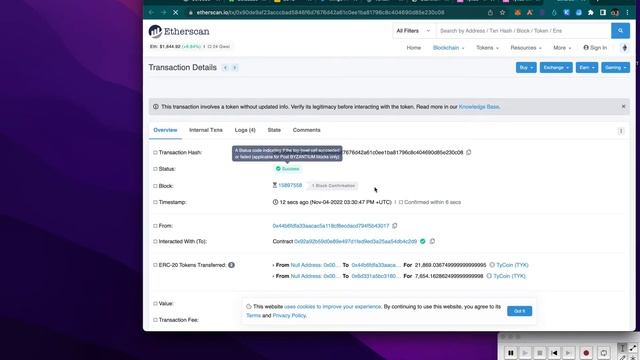
Task: Open the Gaming dropdown button
Action: point(616,68)
